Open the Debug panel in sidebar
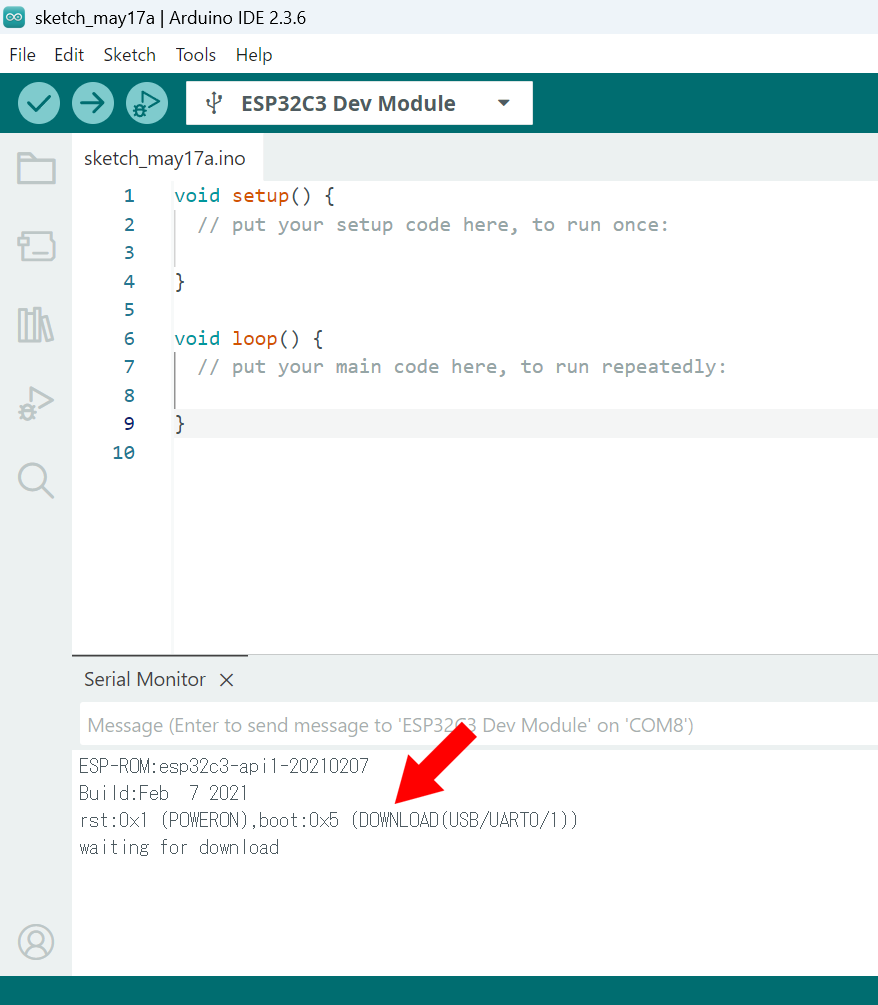The image size is (878, 1005). click(x=36, y=404)
